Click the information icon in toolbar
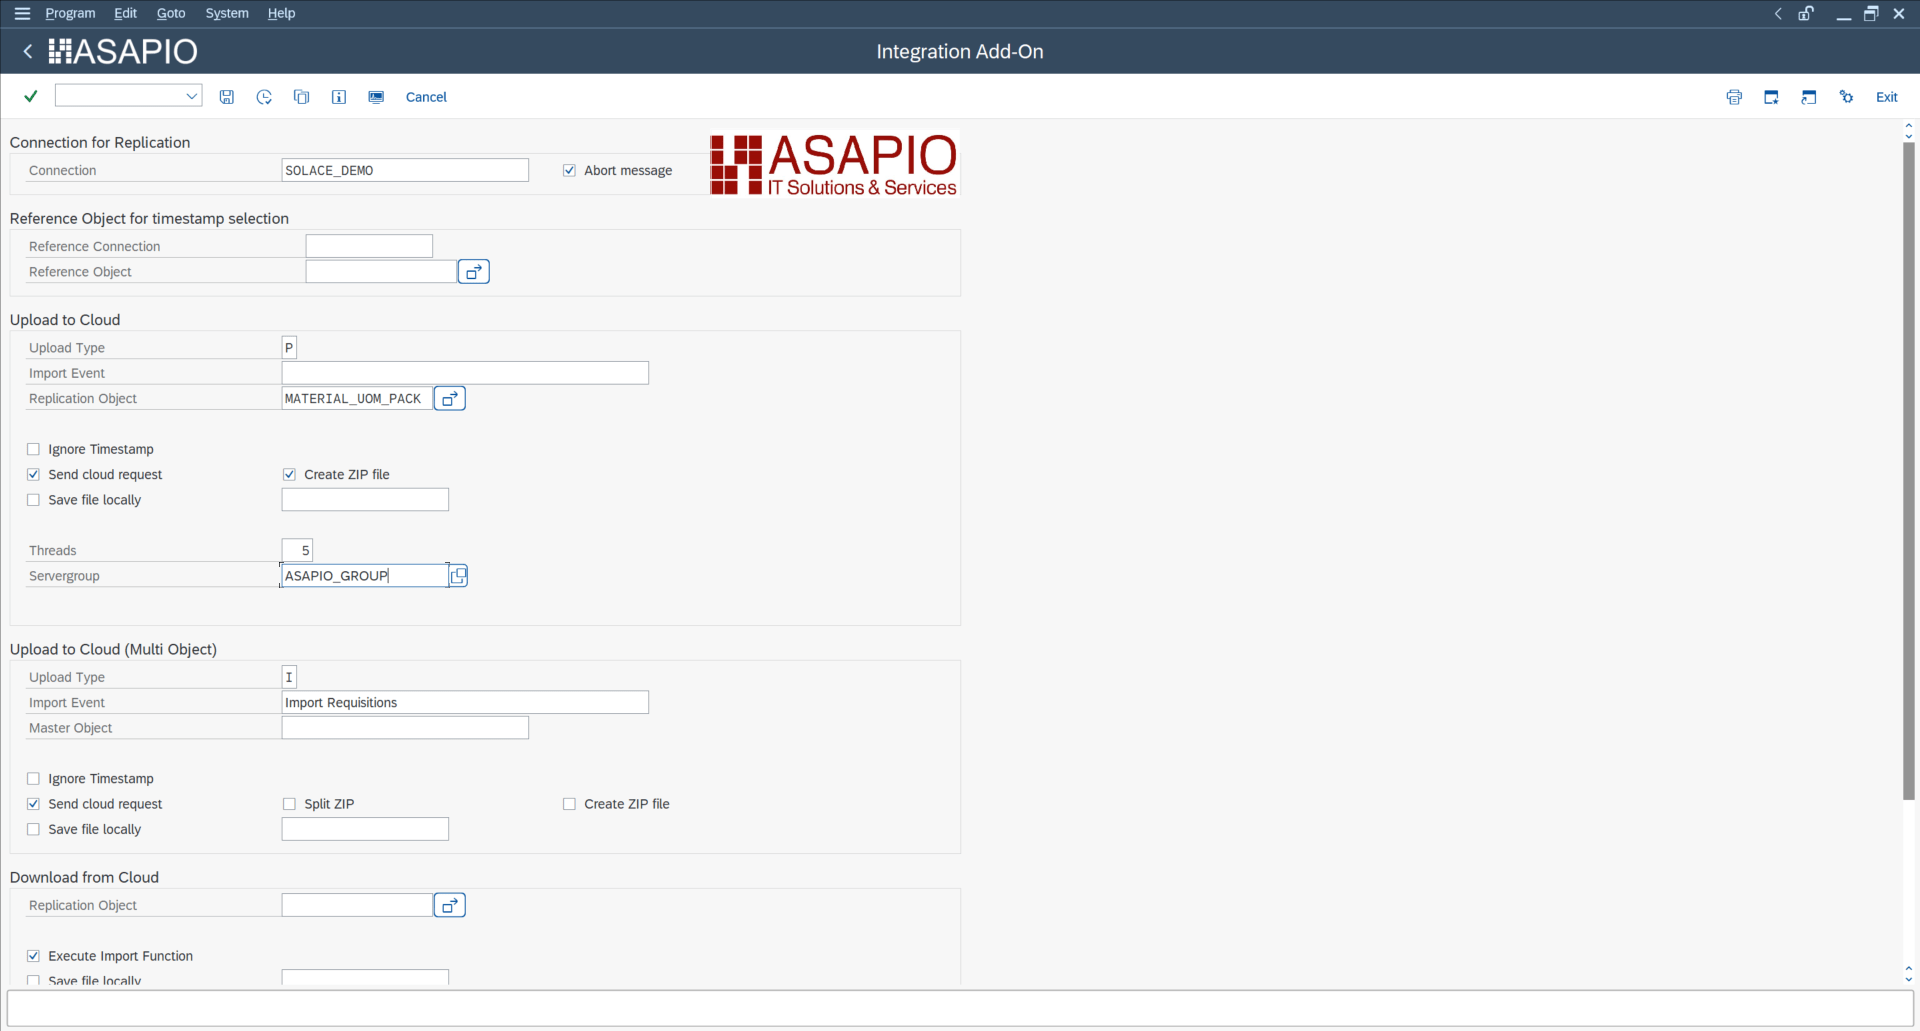1920x1031 pixels. pyautogui.click(x=339, y=97)
